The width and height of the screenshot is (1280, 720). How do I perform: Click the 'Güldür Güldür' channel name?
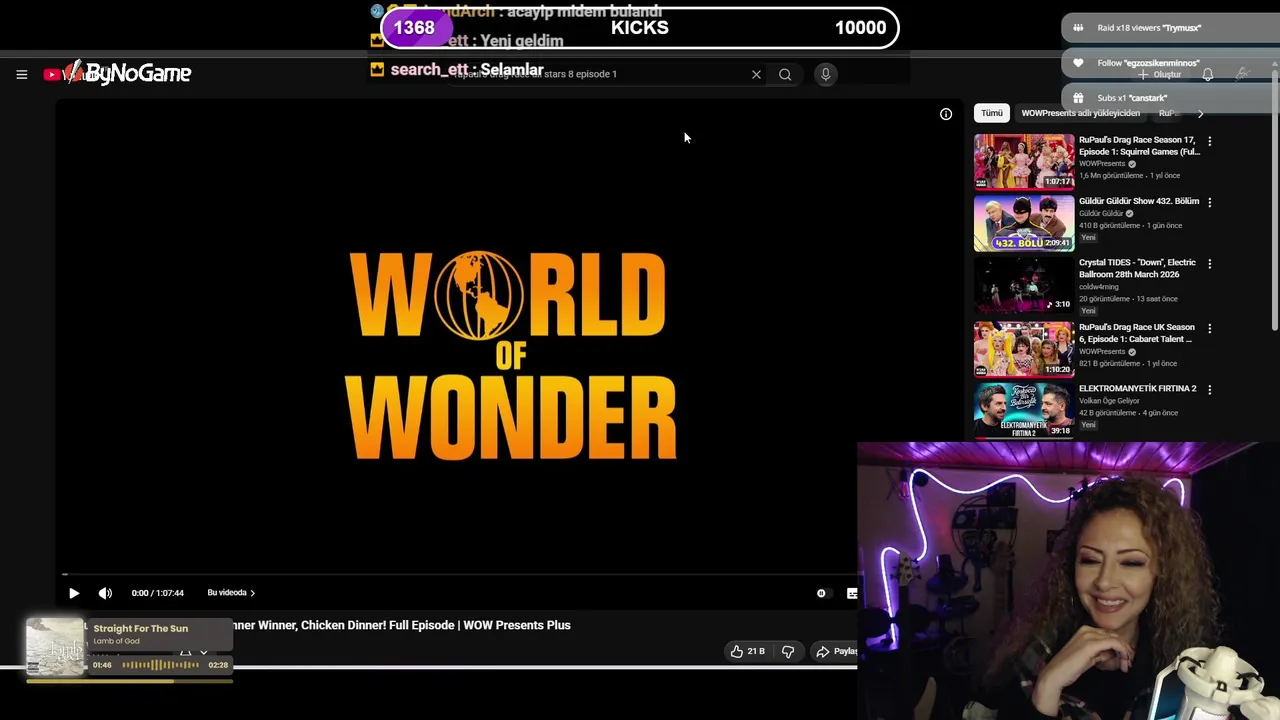1101,213
